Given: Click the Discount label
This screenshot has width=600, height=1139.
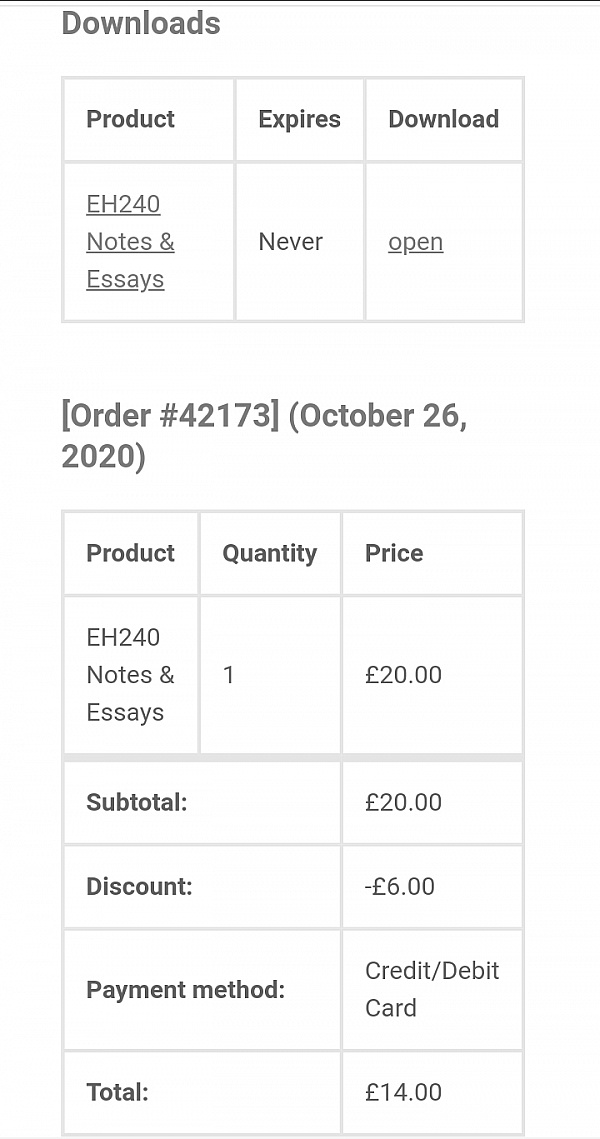Looking at the screenshot, I should coord(139,887).
